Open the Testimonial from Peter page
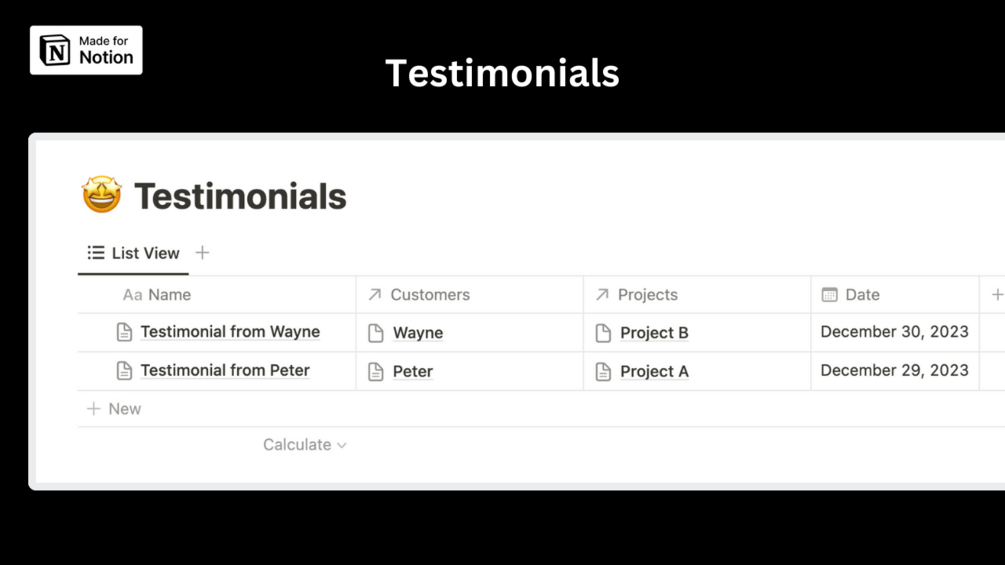Screen dimensions: 1005x565 click(x=225, y=371)
